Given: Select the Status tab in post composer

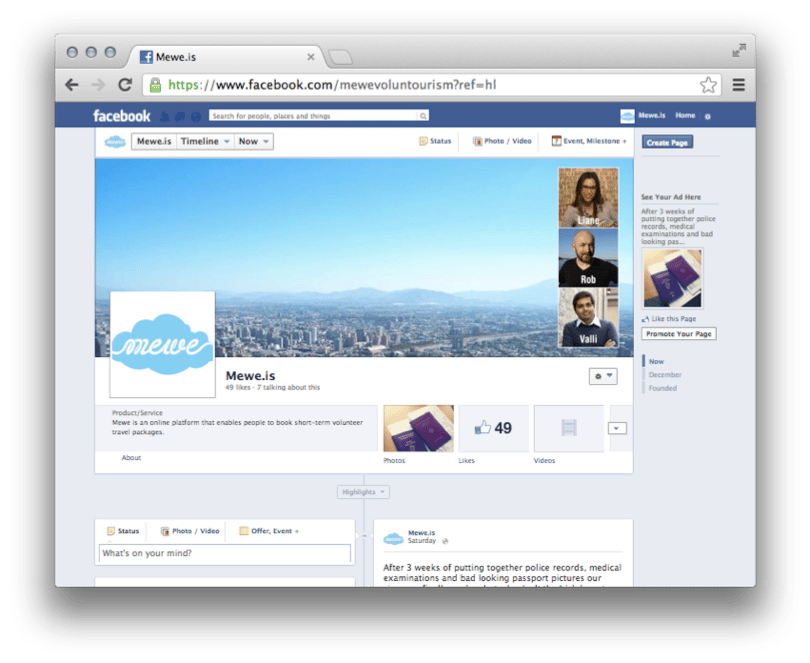Looking at the screenshot, I should pos(123,531).
